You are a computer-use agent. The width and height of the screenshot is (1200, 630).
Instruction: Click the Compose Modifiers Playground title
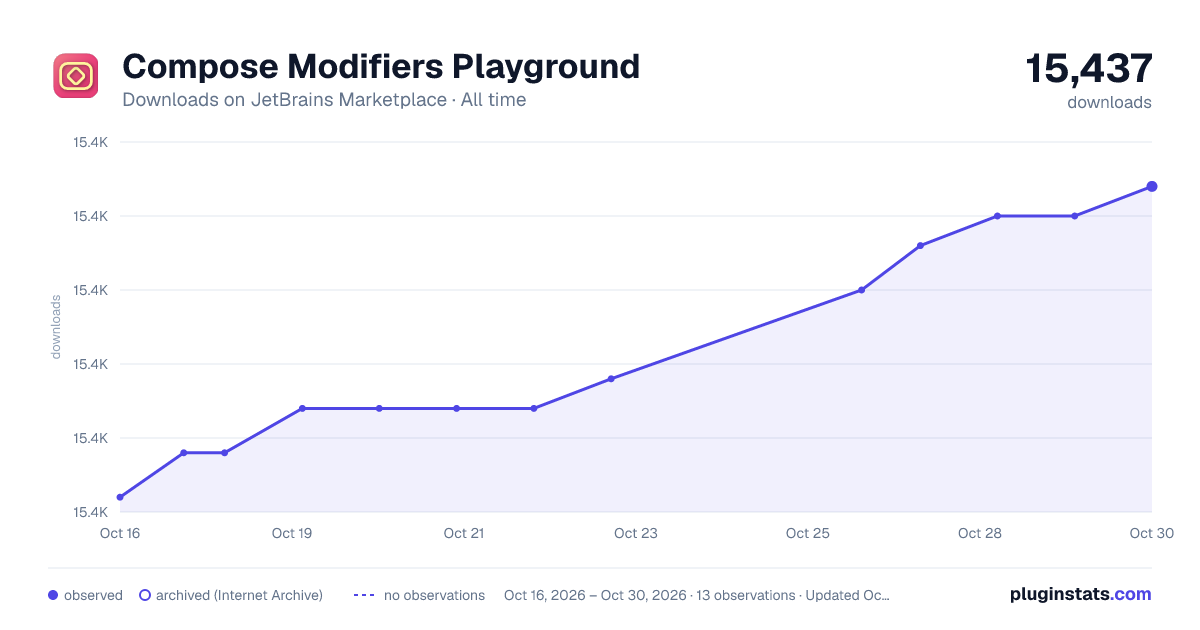[381, 66]
